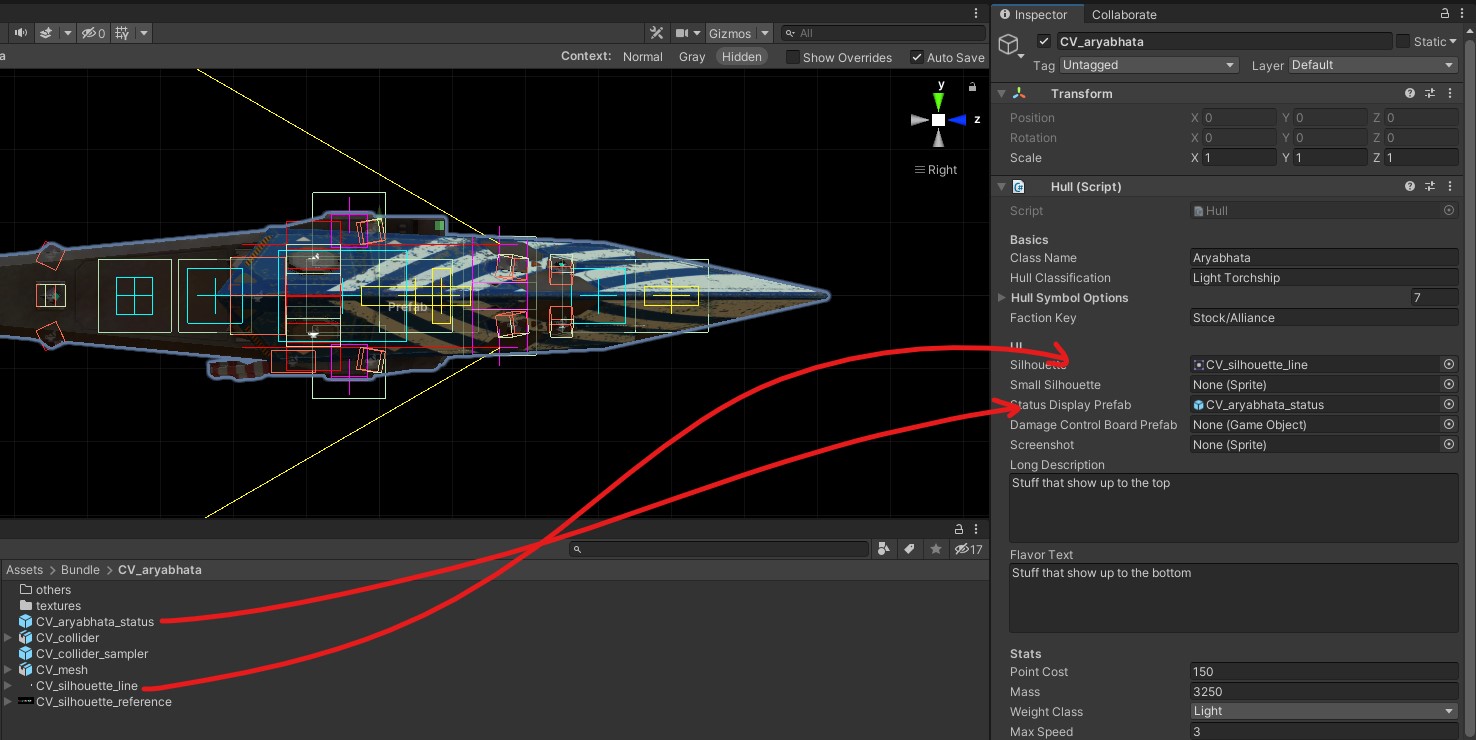Open Hull script presets icon
Screen dimensions: 1476x740
(1430, 186)
